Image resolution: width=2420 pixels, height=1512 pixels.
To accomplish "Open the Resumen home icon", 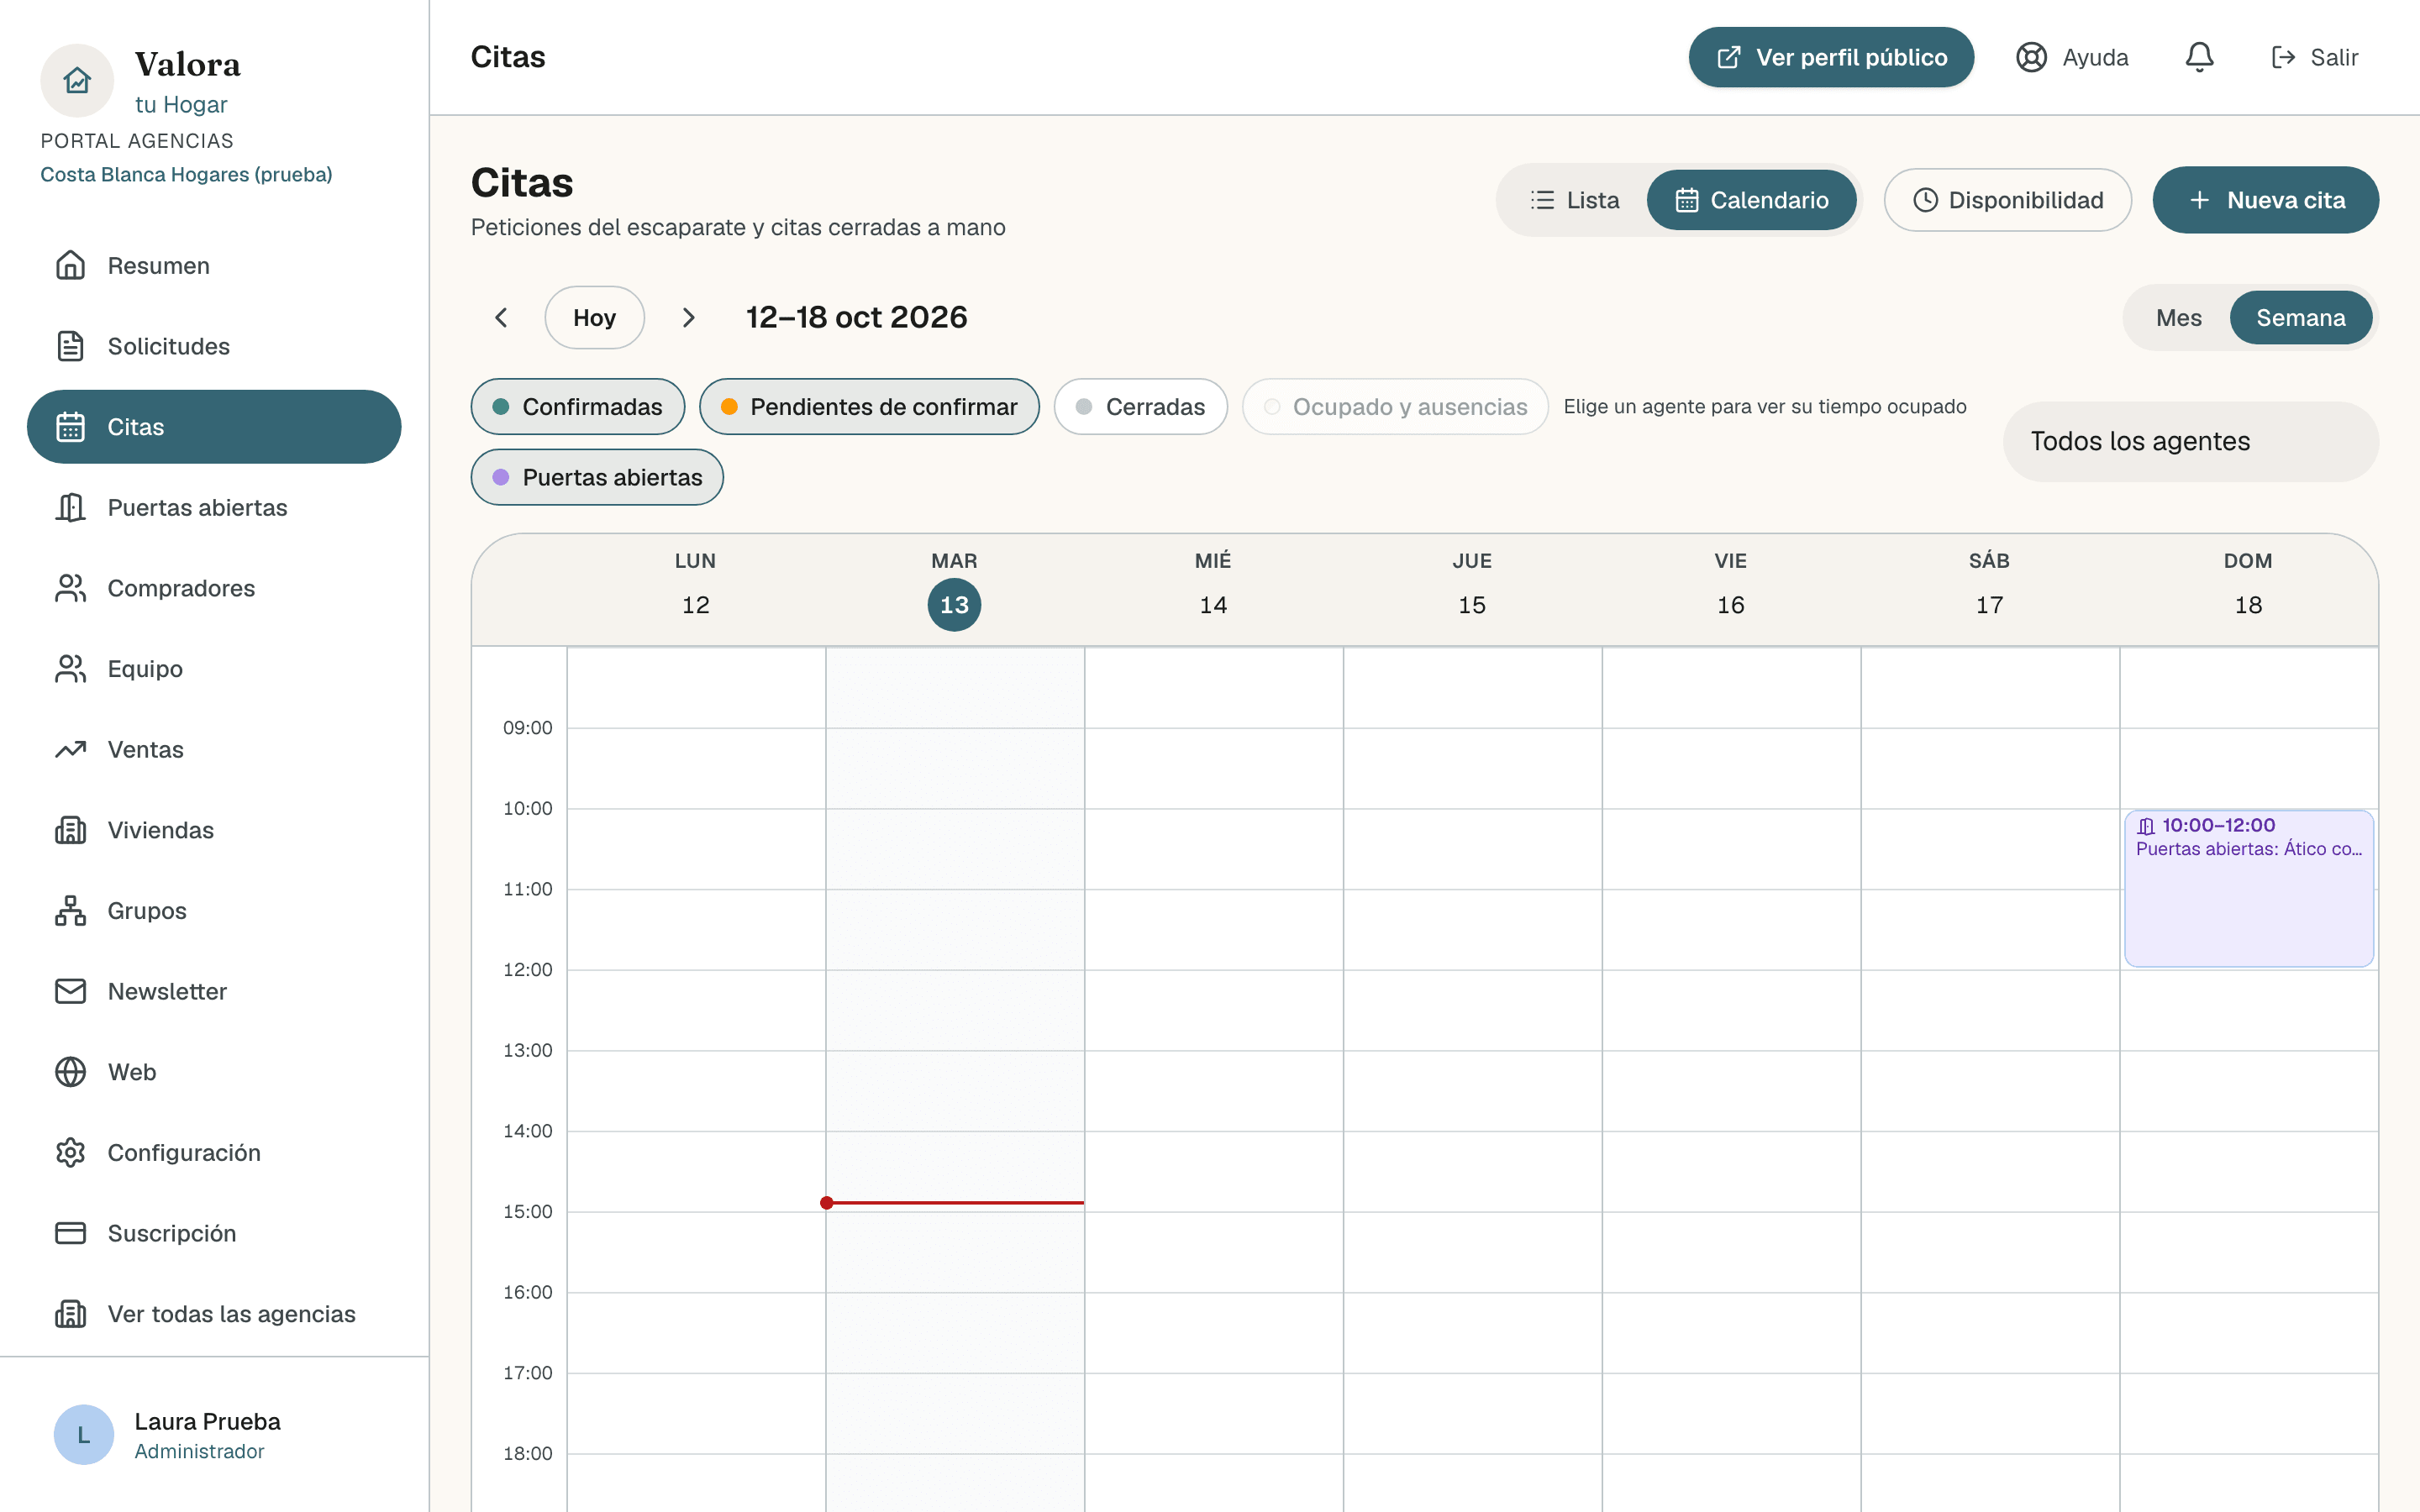I will 70,265.
